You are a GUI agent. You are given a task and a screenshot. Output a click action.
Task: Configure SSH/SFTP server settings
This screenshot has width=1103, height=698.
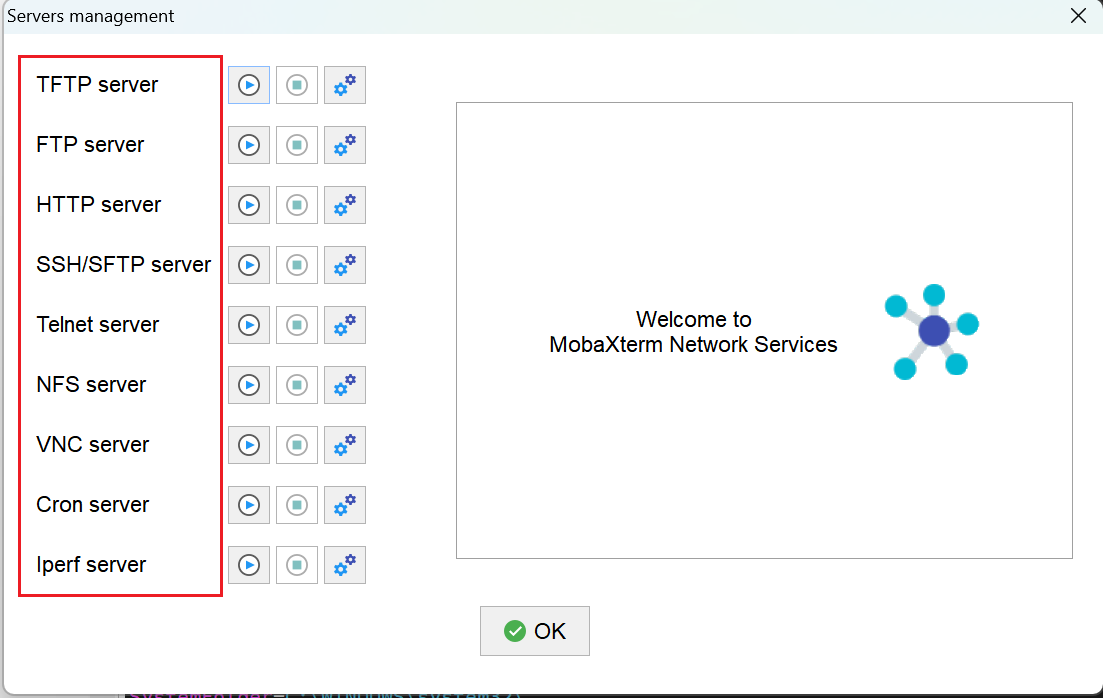[x=345, y=265]
